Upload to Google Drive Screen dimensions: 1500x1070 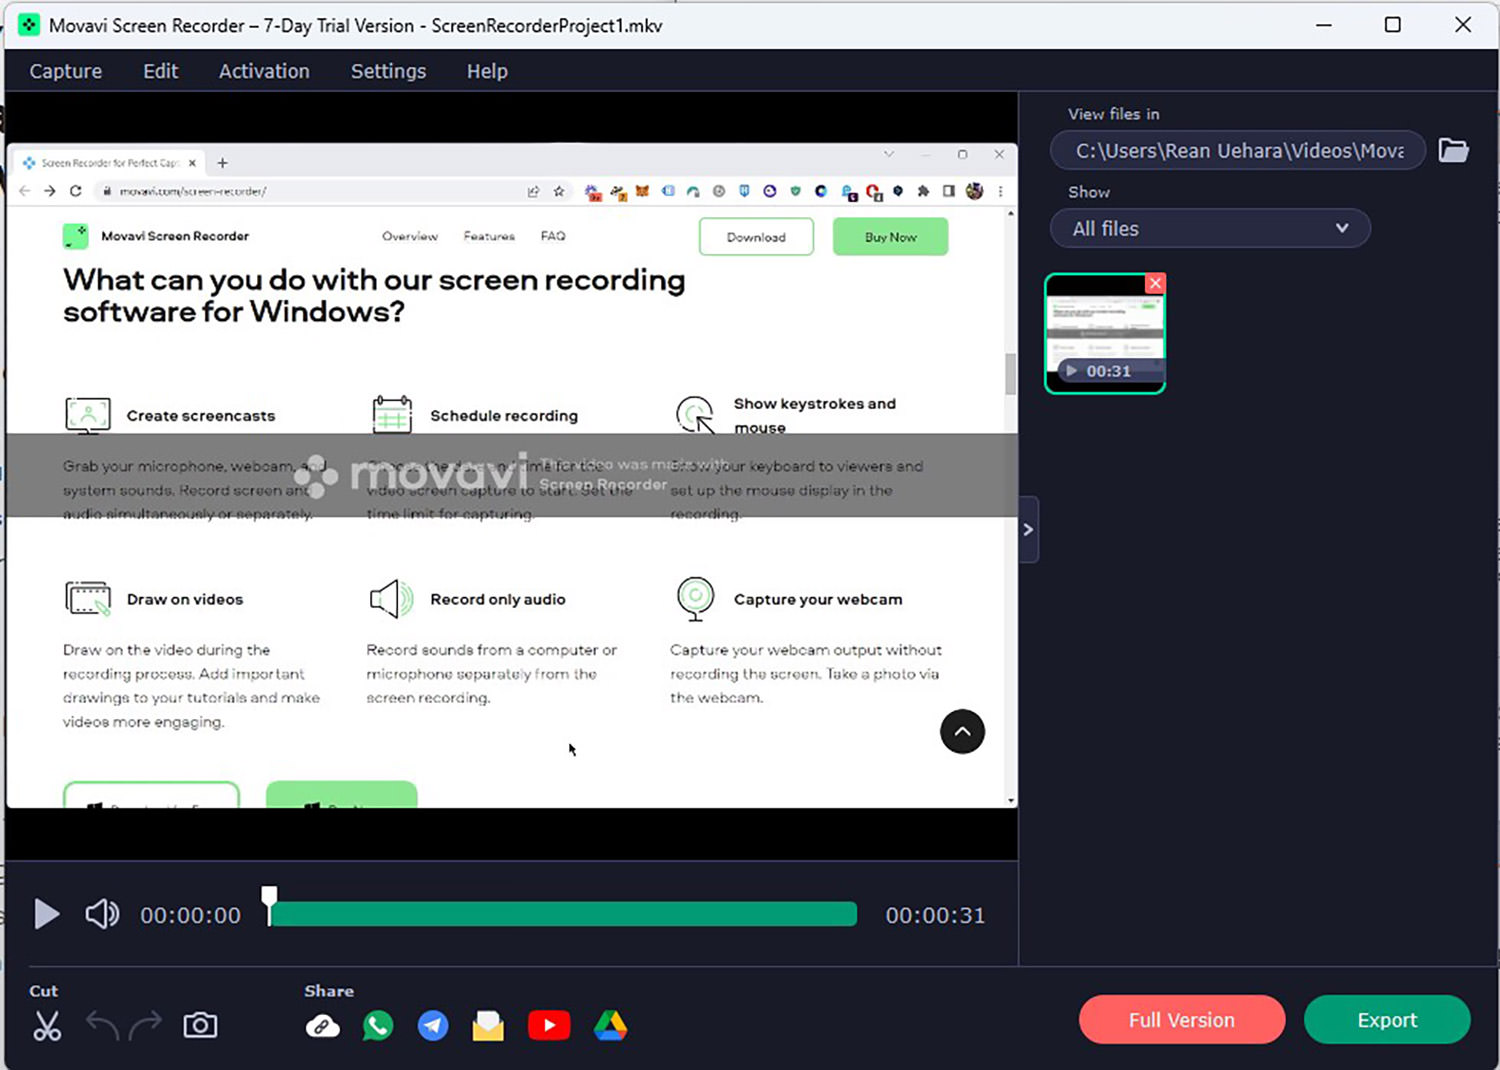click(x=610, y=1026)
